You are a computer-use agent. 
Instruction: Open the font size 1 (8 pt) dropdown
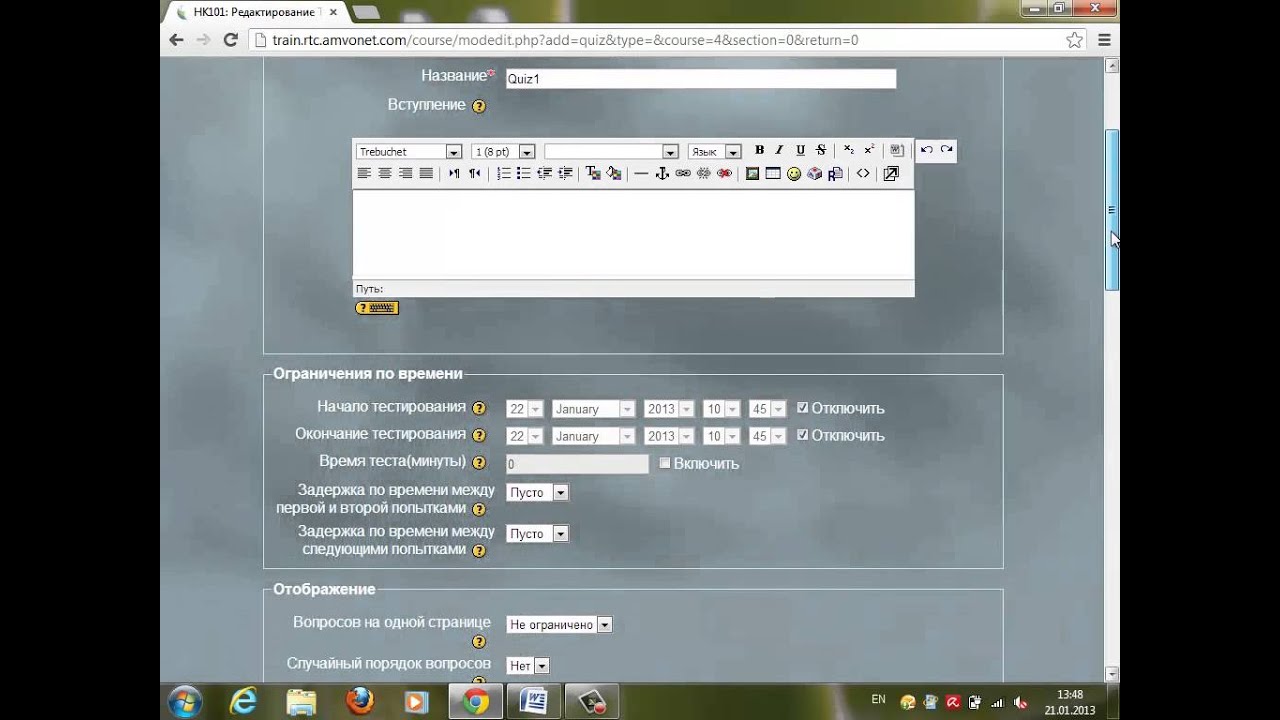[503, 152]
